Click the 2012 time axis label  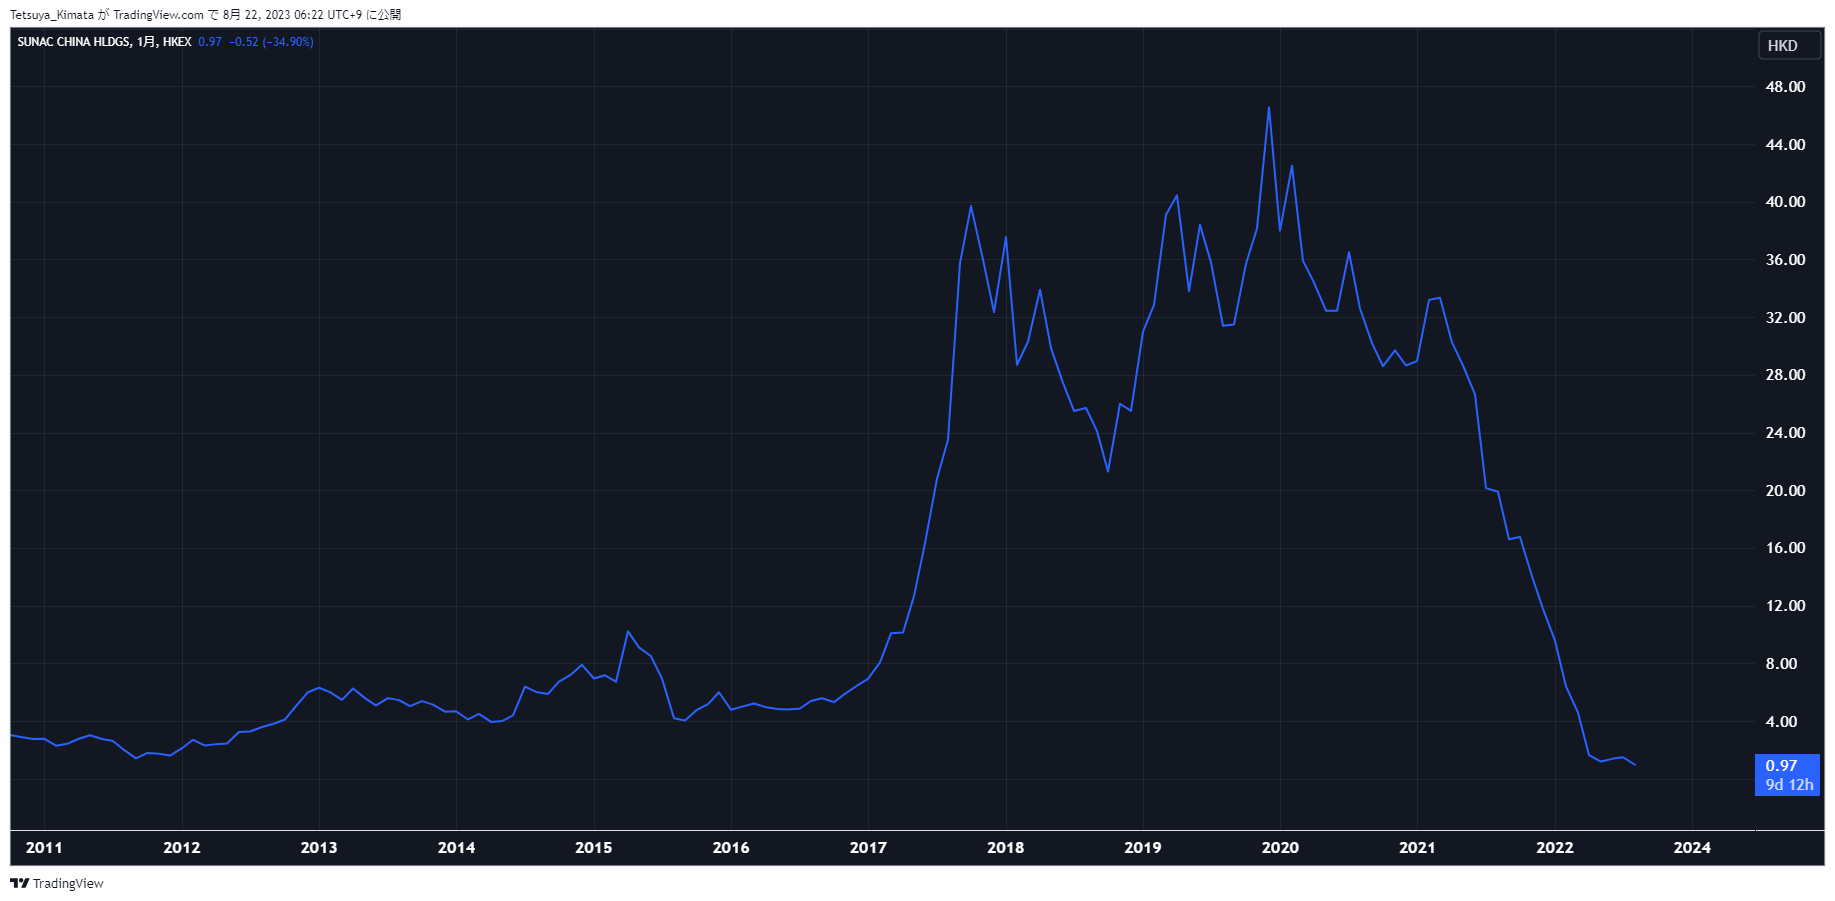tap(182, 848)
